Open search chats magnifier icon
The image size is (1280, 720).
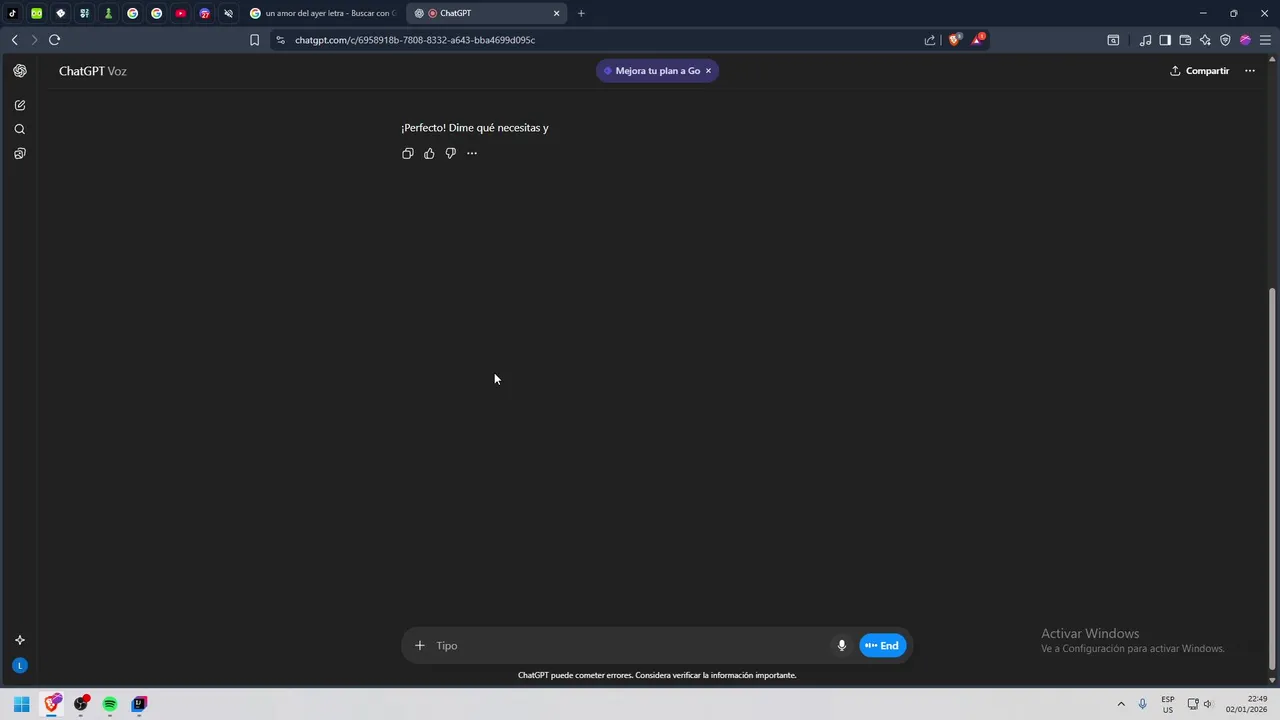[x=20, y=129]
